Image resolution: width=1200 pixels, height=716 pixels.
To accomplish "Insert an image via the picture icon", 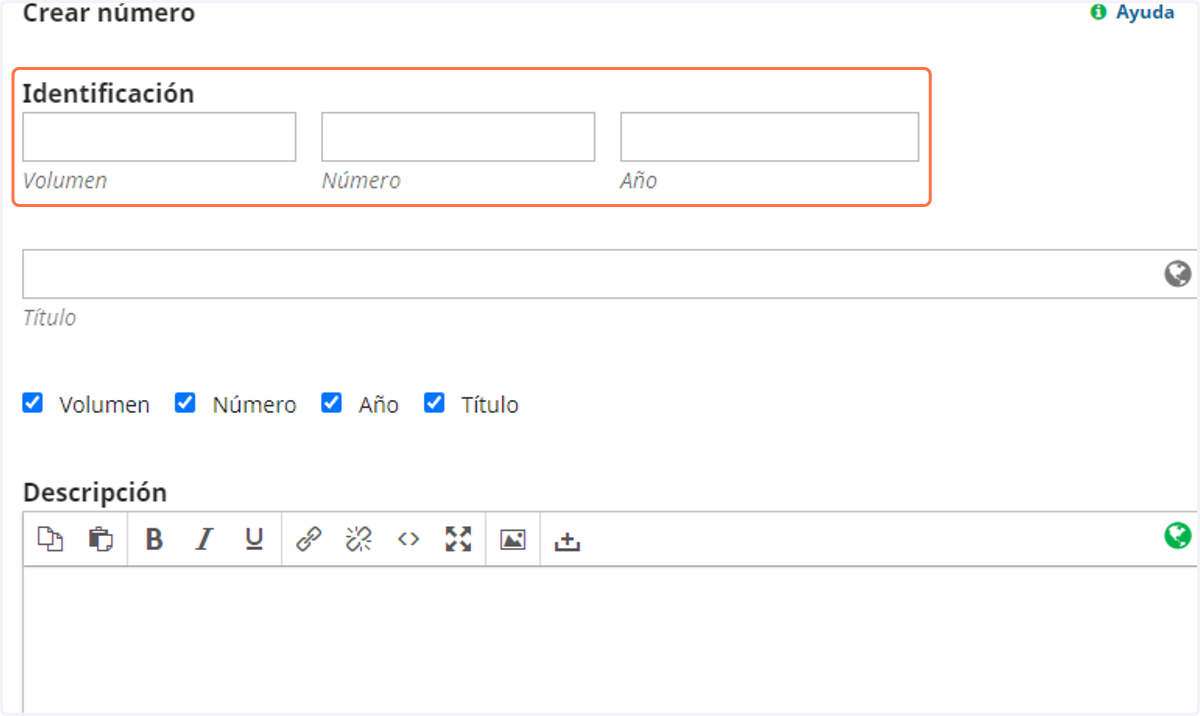I will (513, 540).
